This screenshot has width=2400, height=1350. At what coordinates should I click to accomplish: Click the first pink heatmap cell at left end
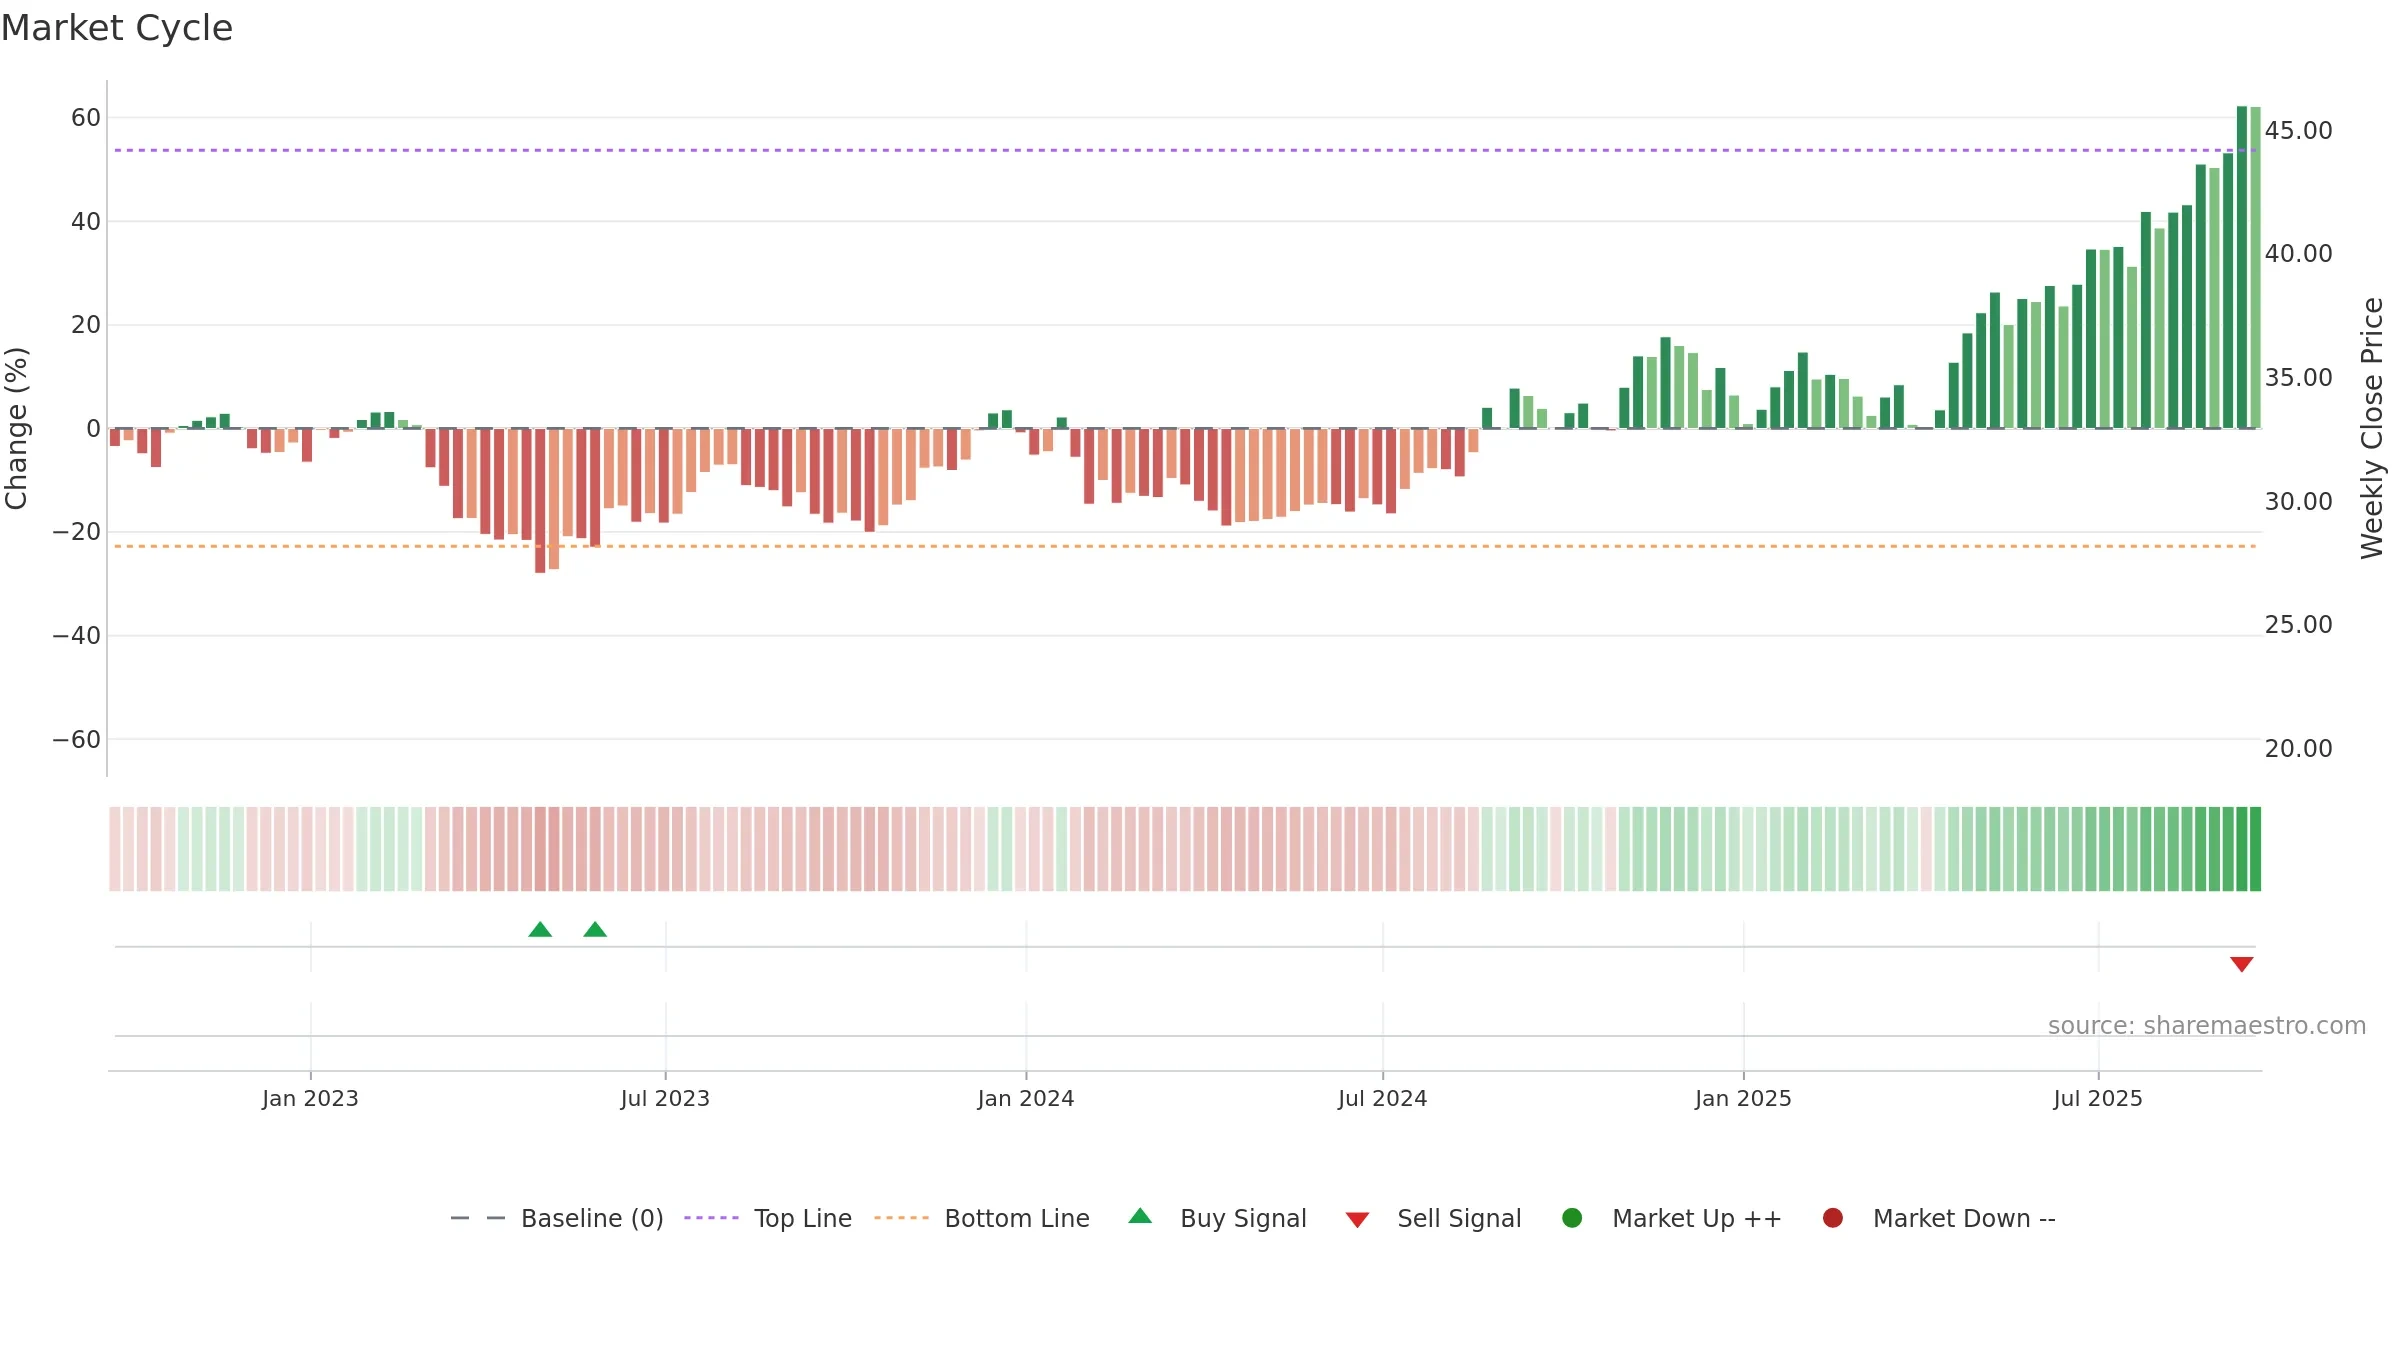115,849
